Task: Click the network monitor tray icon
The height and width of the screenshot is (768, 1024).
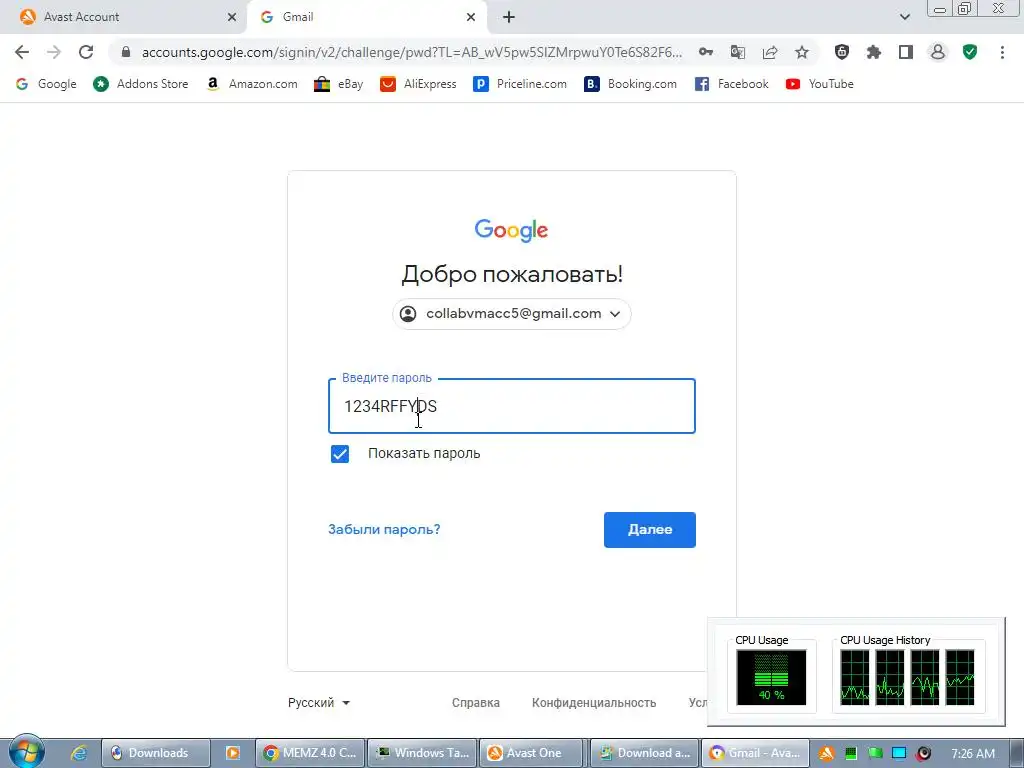Action: (899, 753)
